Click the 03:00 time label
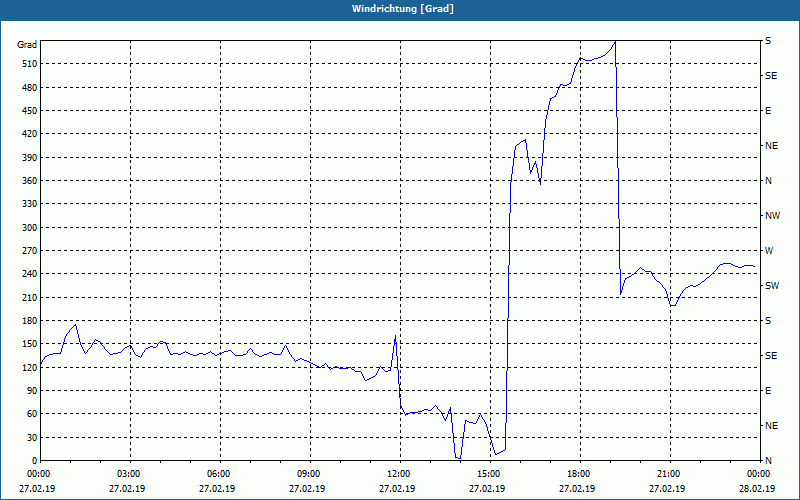The width and height of the screenshot is (800, 500). coord(127,474)
